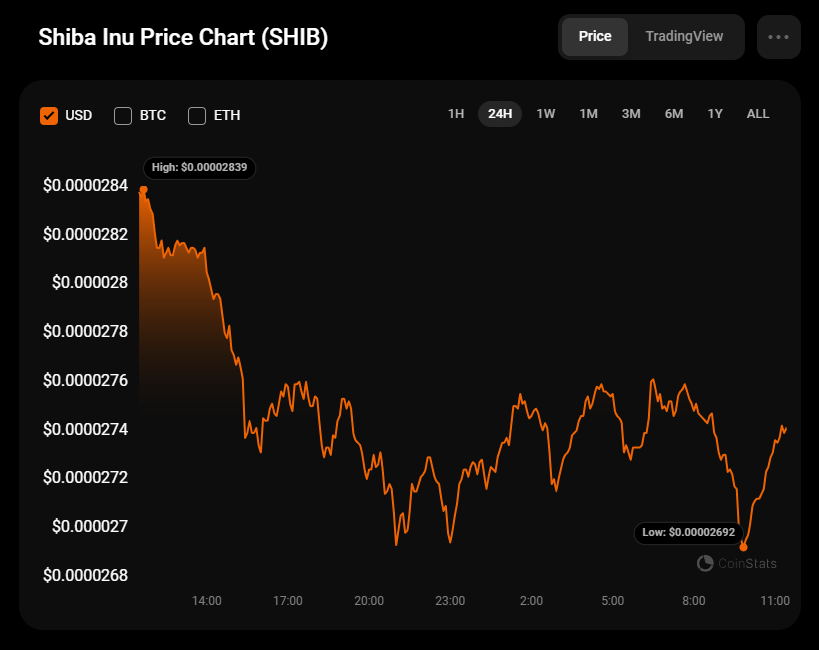
Task: Show ALL time price history
Action: tap(758, 114)
